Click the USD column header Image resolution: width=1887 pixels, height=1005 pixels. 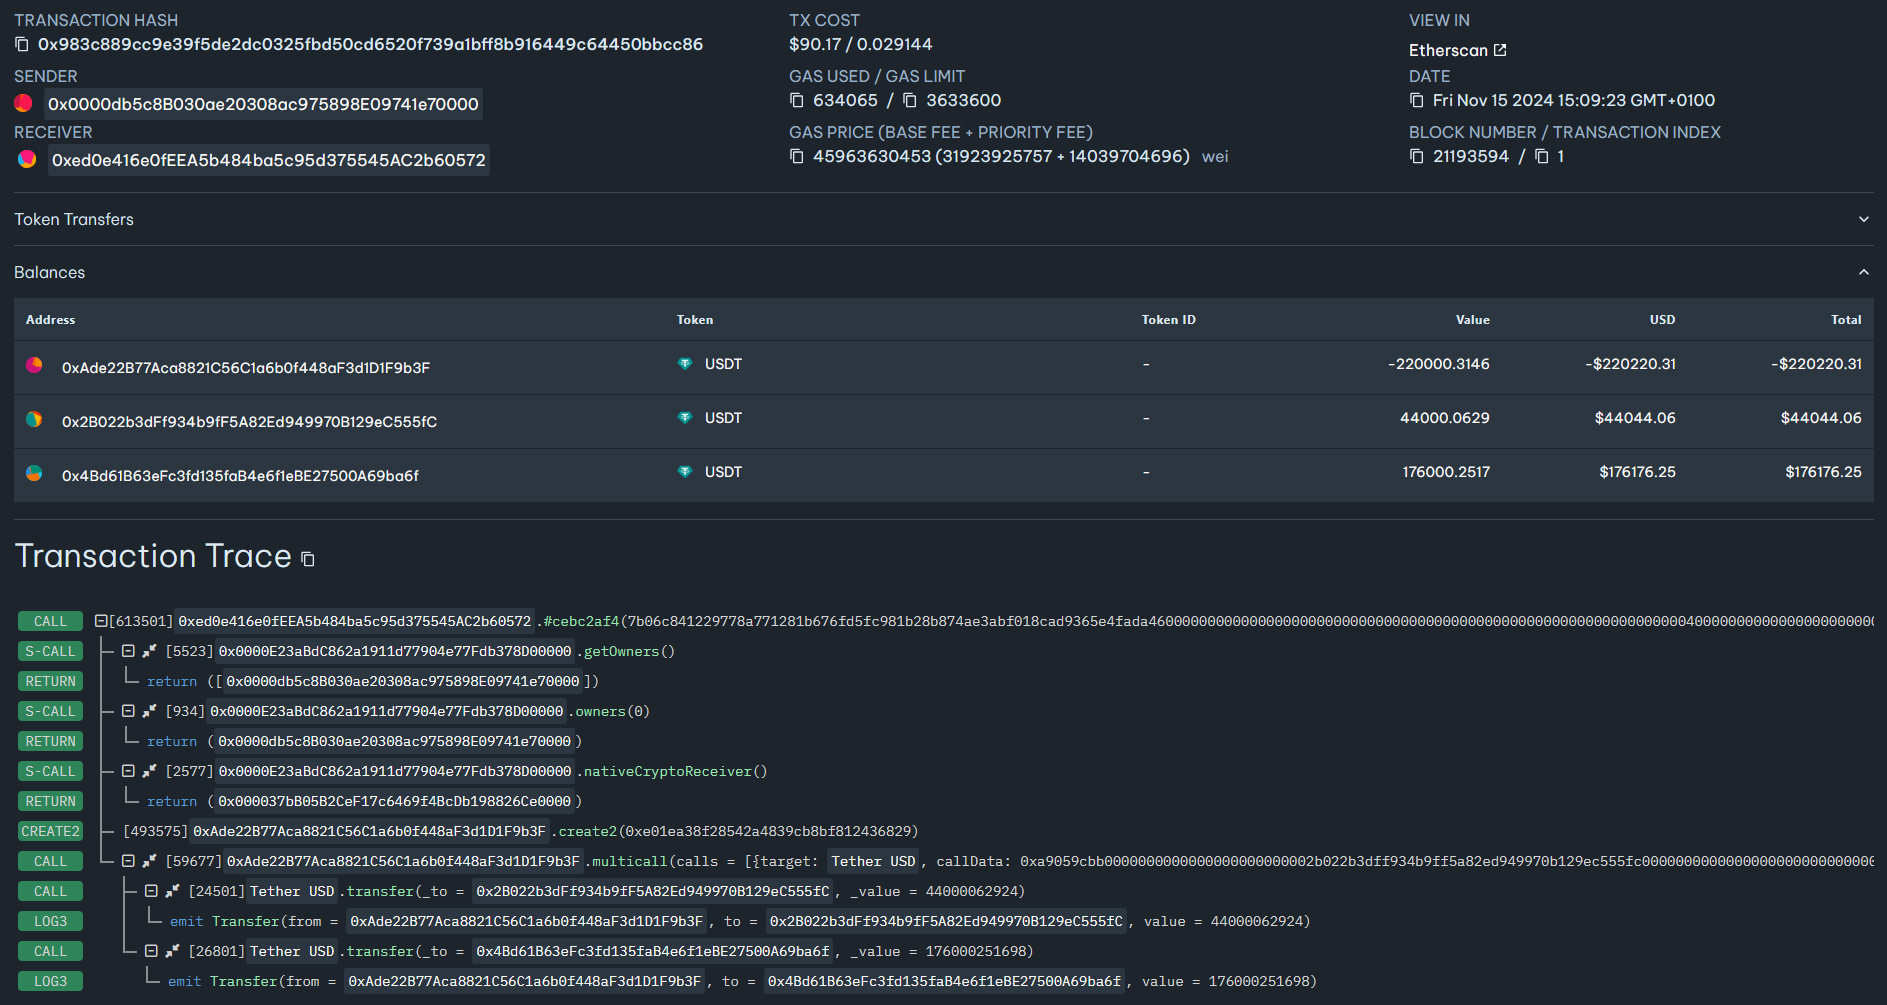pyautogui.click(x=1662, y=320)
